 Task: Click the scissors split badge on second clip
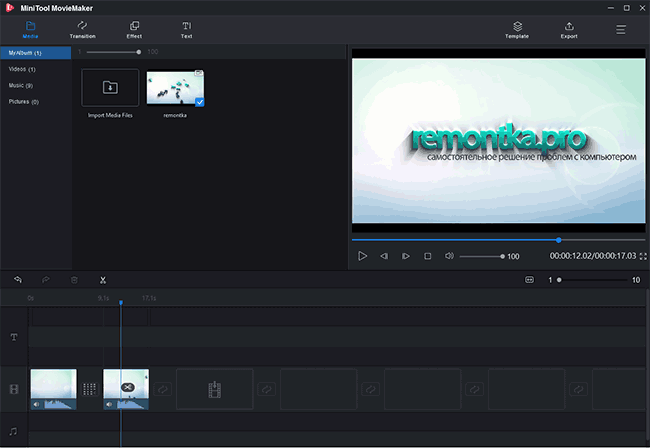coord(128,387)
